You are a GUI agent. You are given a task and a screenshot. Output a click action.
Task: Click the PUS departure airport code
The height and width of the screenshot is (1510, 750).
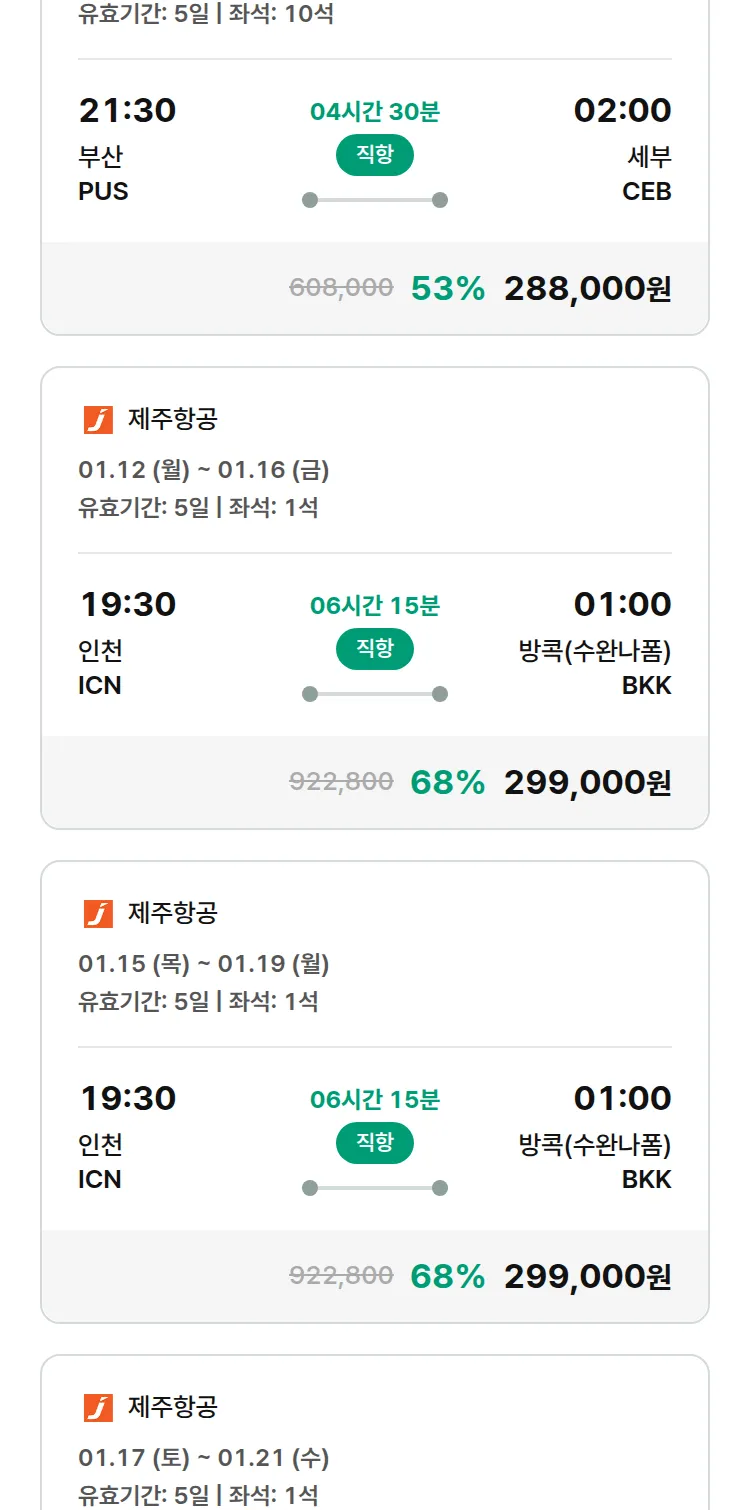(103, 191)
